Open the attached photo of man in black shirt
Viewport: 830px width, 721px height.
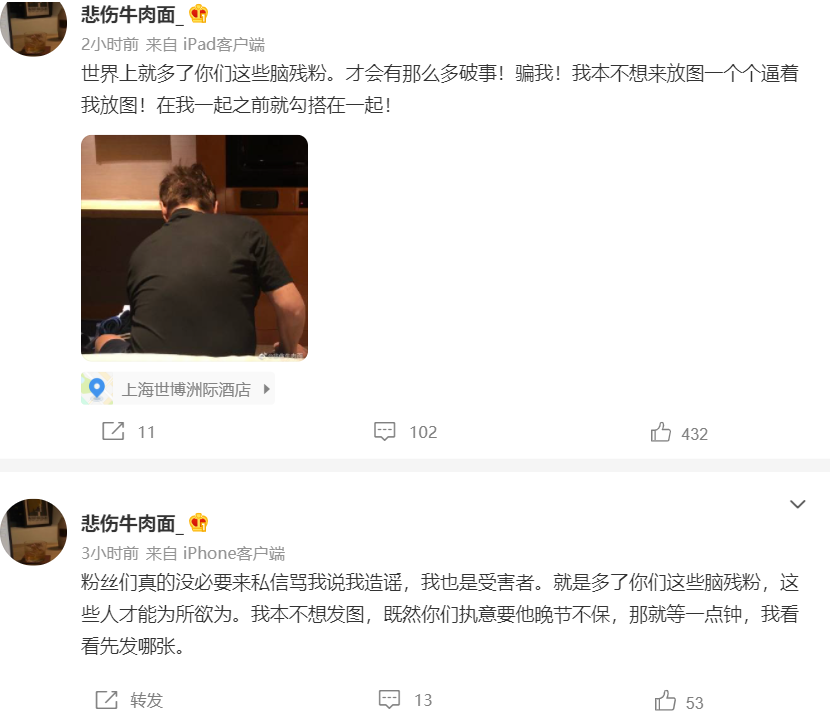point(194,248)
